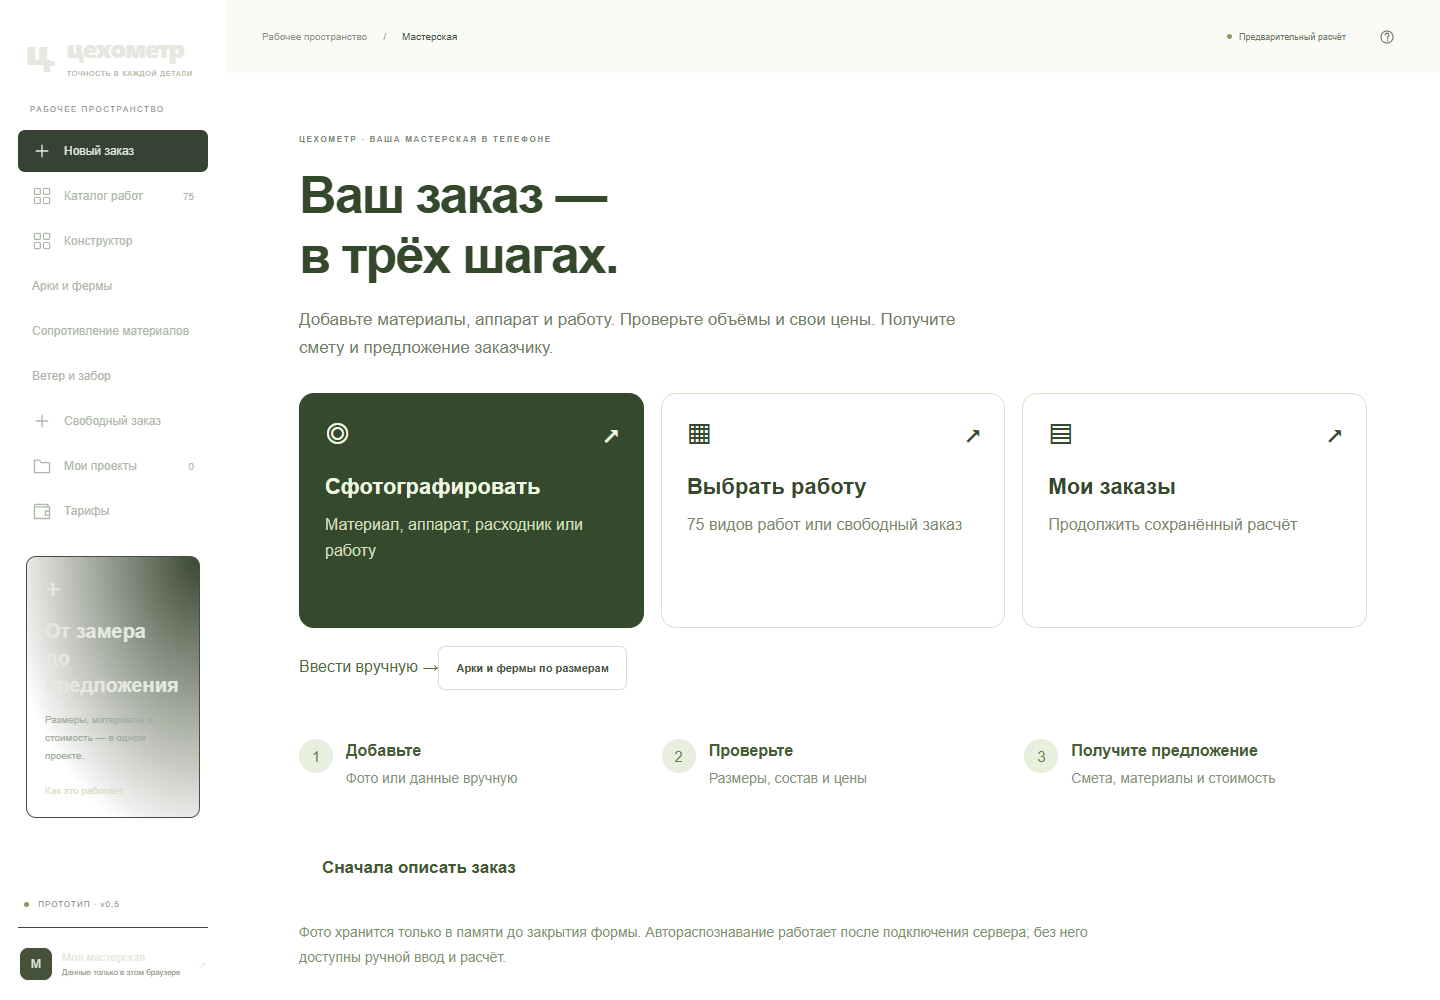Click the ПРОТОТИП · v0.5 version label

(78, 904)
